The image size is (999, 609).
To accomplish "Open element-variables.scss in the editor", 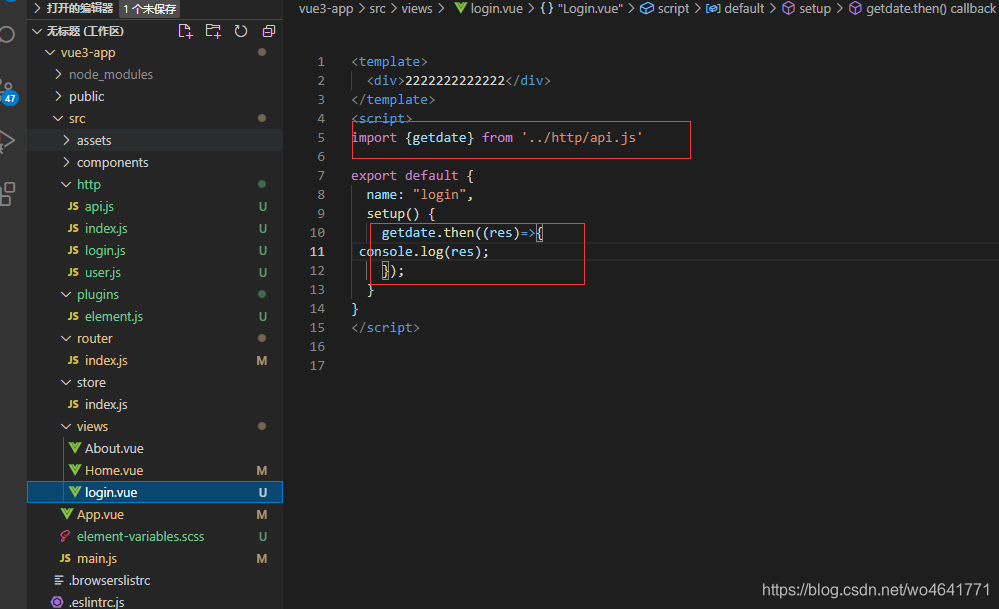I will [140, 536].
